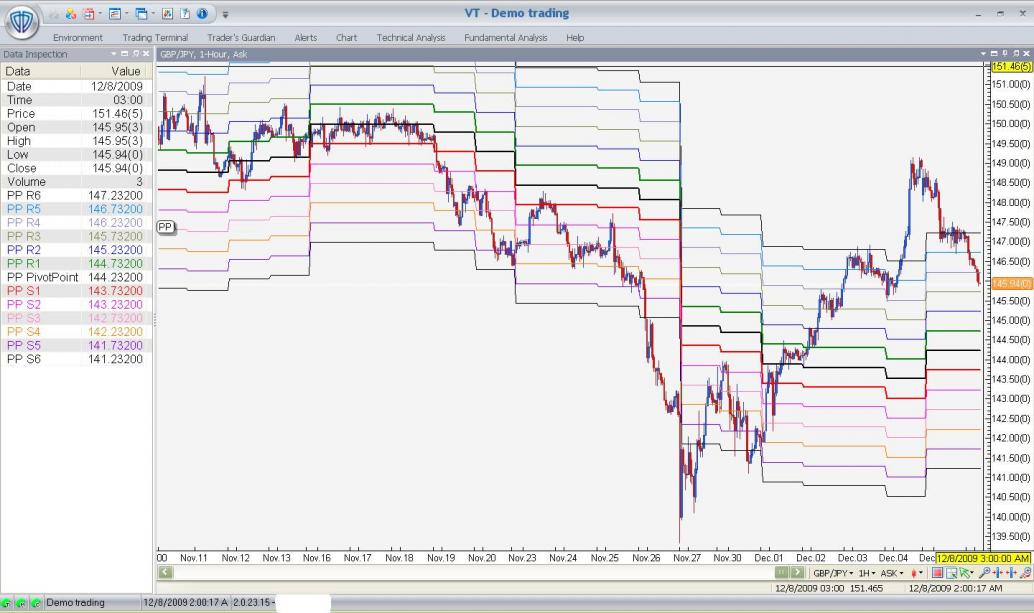The height and width of the screenshot is (613, 1034).
Task: Open chart window options dropdown arrow
Action: pos(983,53)
